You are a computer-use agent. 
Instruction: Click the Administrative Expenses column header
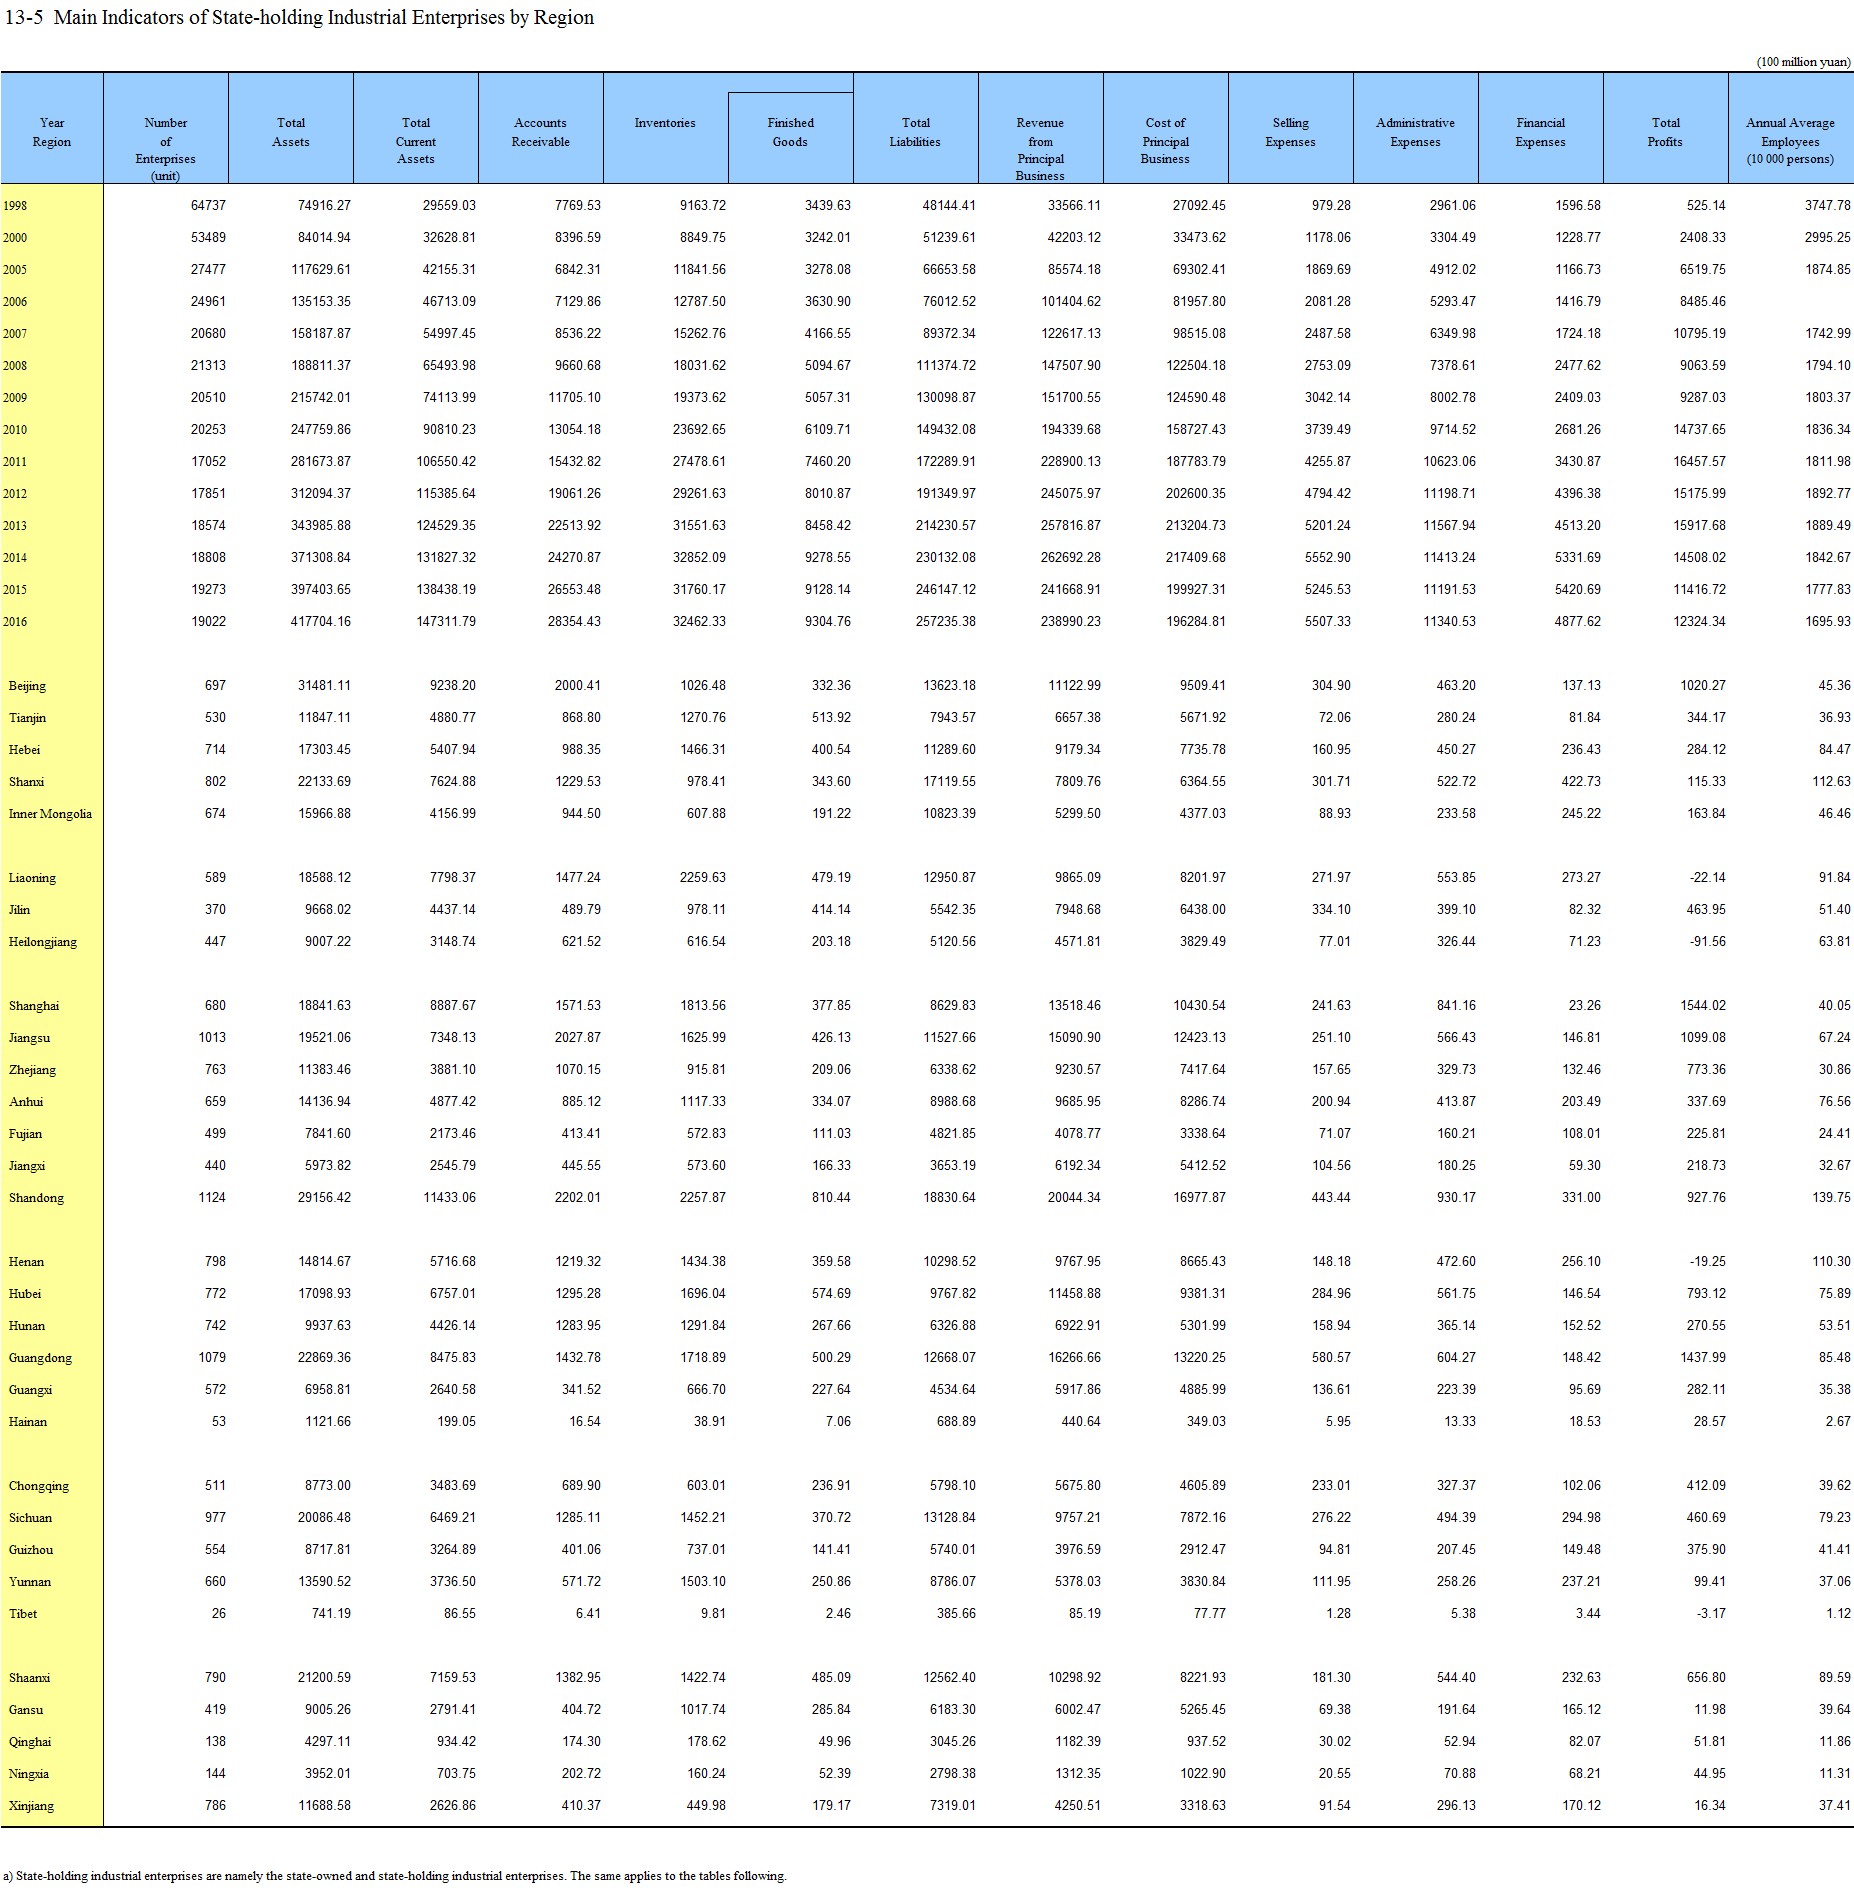pyautogui.click(x=1415, y=132)
